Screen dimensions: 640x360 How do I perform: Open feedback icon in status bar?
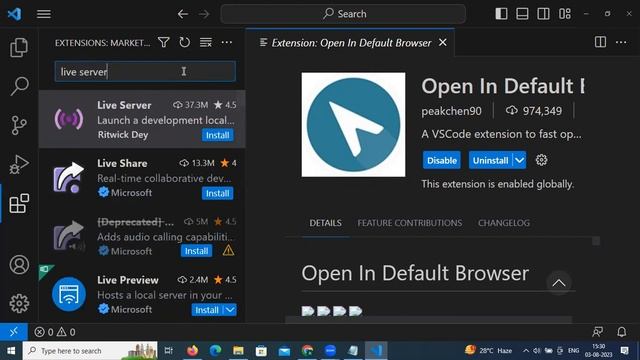click(x=598, y=332)
